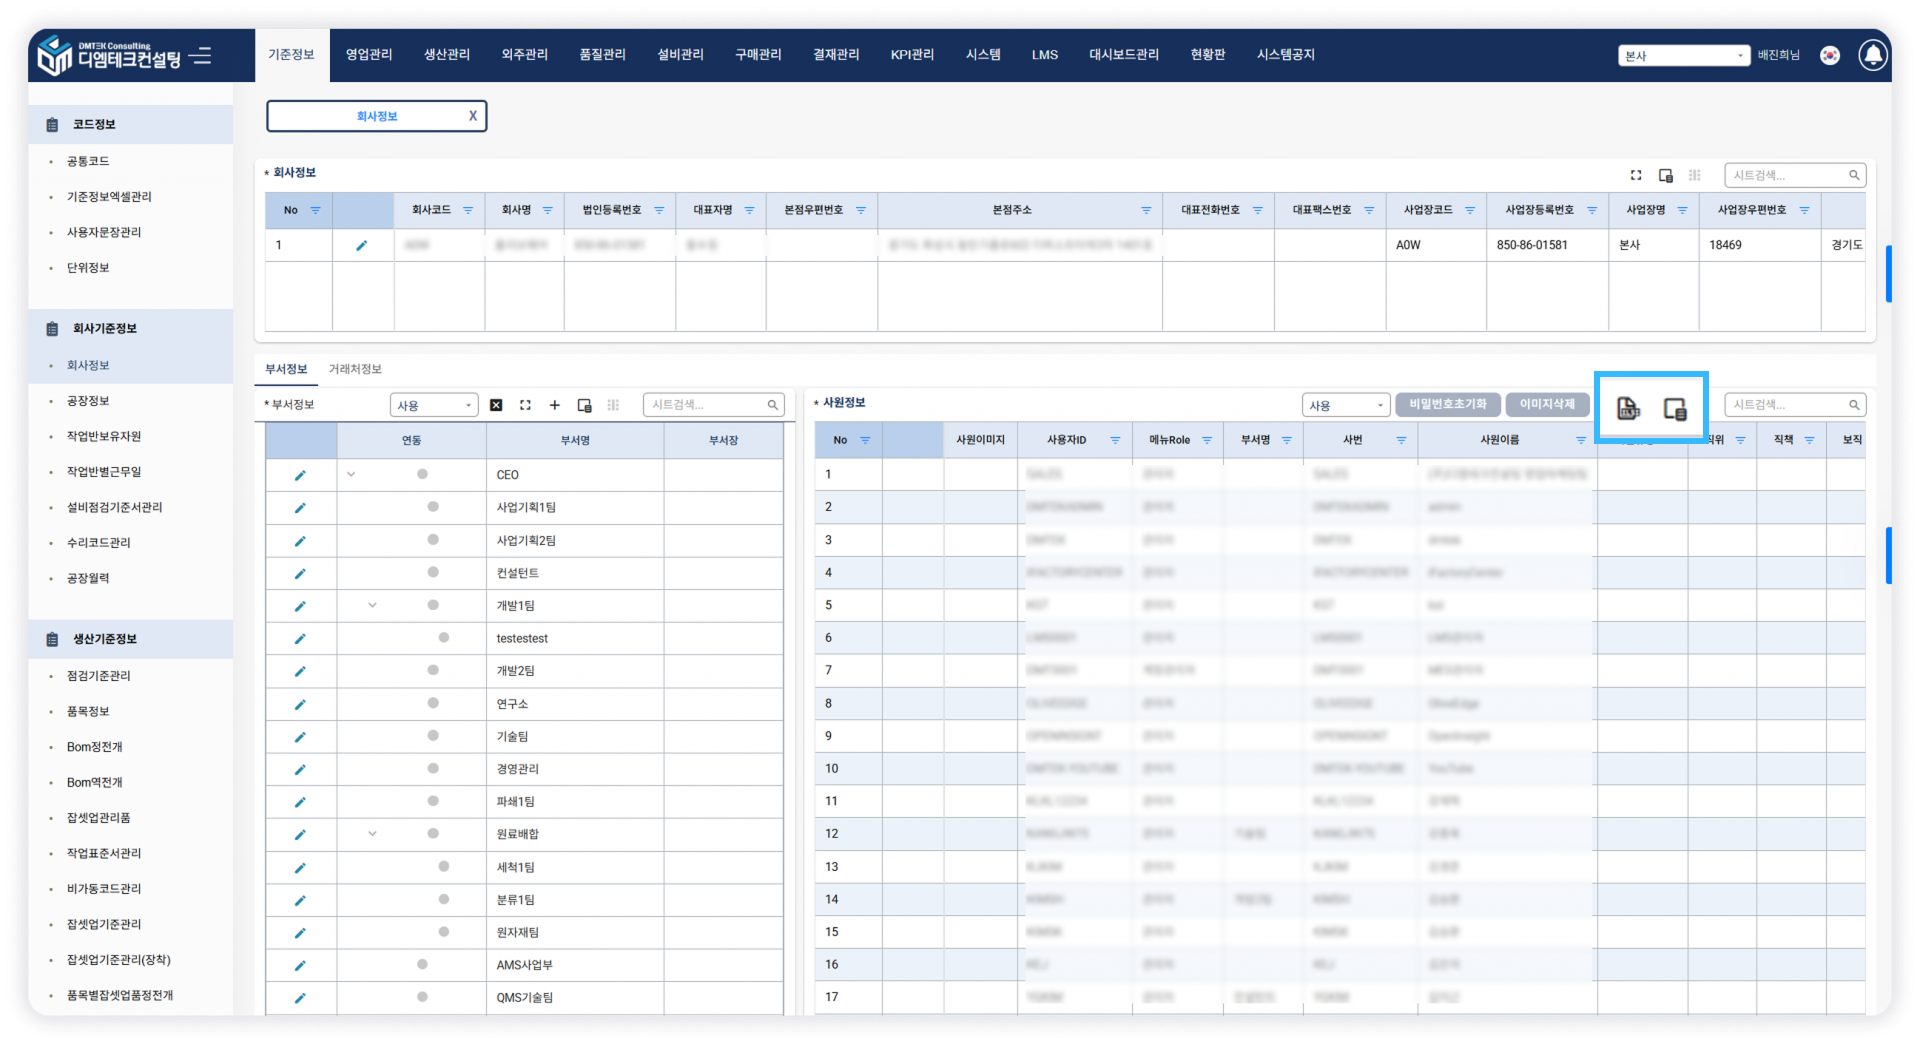Click the pencil icon for CEO row

click(300, 475)
